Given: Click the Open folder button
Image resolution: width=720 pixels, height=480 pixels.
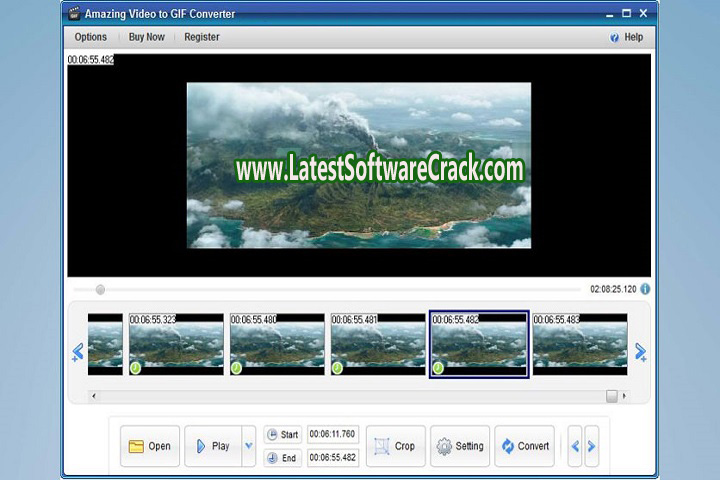Looking at the screenshot, I should click(150, 446).
